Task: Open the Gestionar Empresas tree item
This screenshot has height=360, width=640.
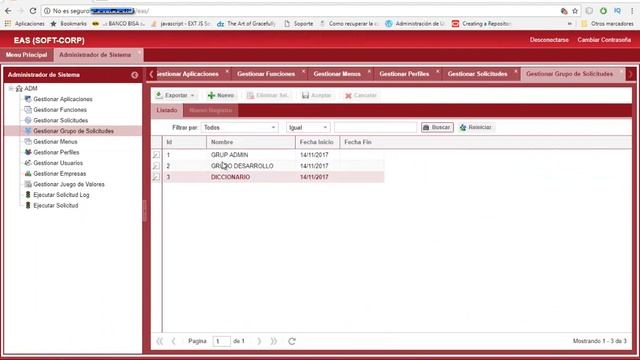Action: coord(60,173)
